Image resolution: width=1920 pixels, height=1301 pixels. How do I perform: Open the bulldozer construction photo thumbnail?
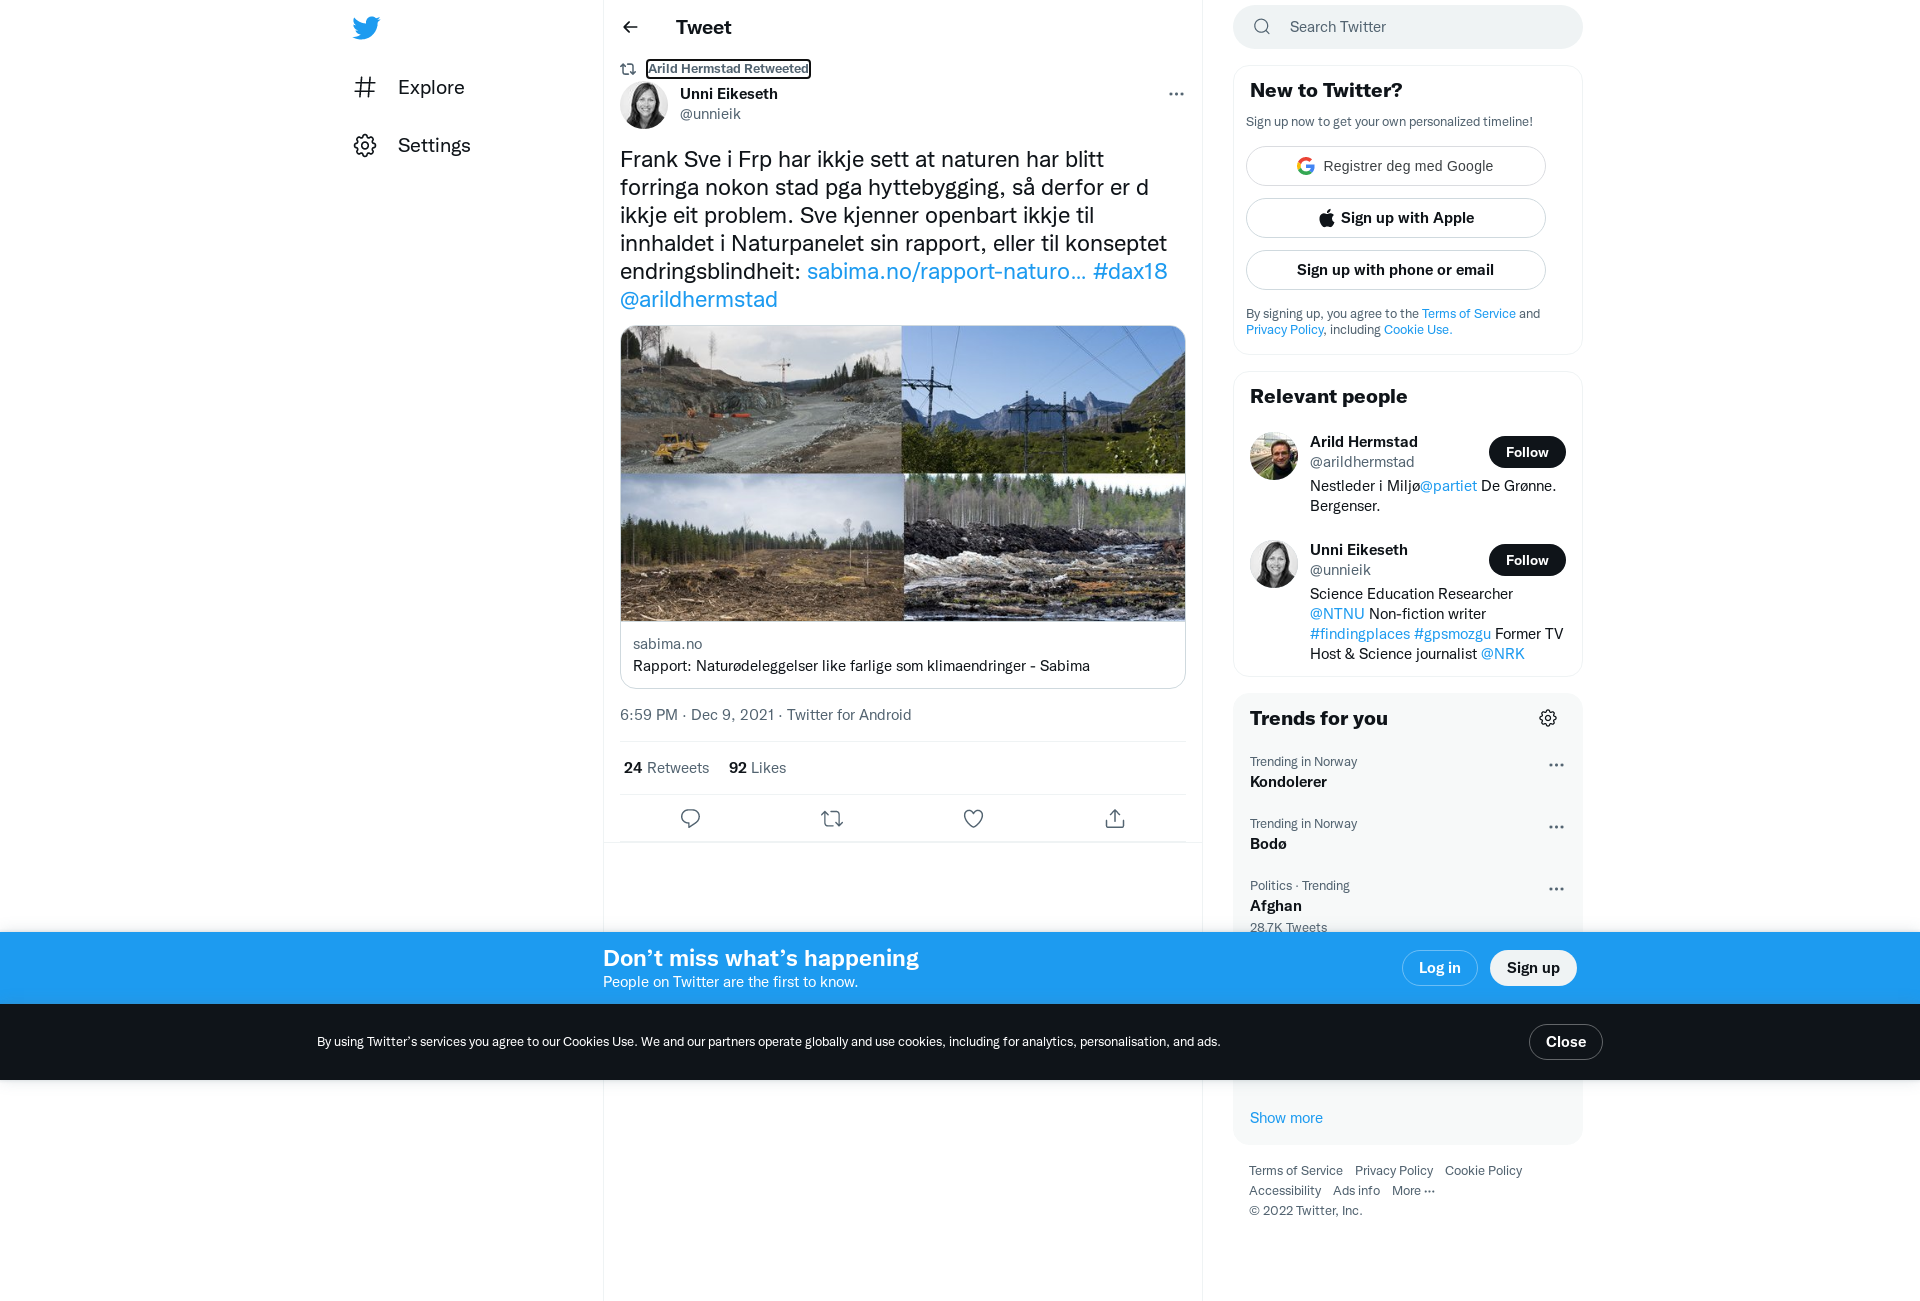[x=761, y=399]
